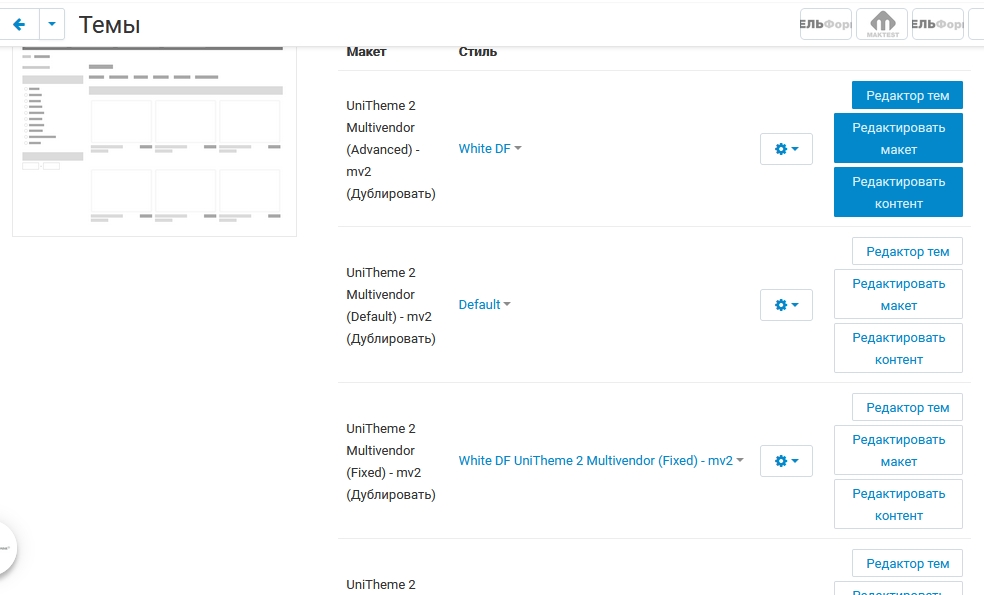984x595 pixels.
Task: Go back using the blue arrow button
Action: (x=19, y=24)
